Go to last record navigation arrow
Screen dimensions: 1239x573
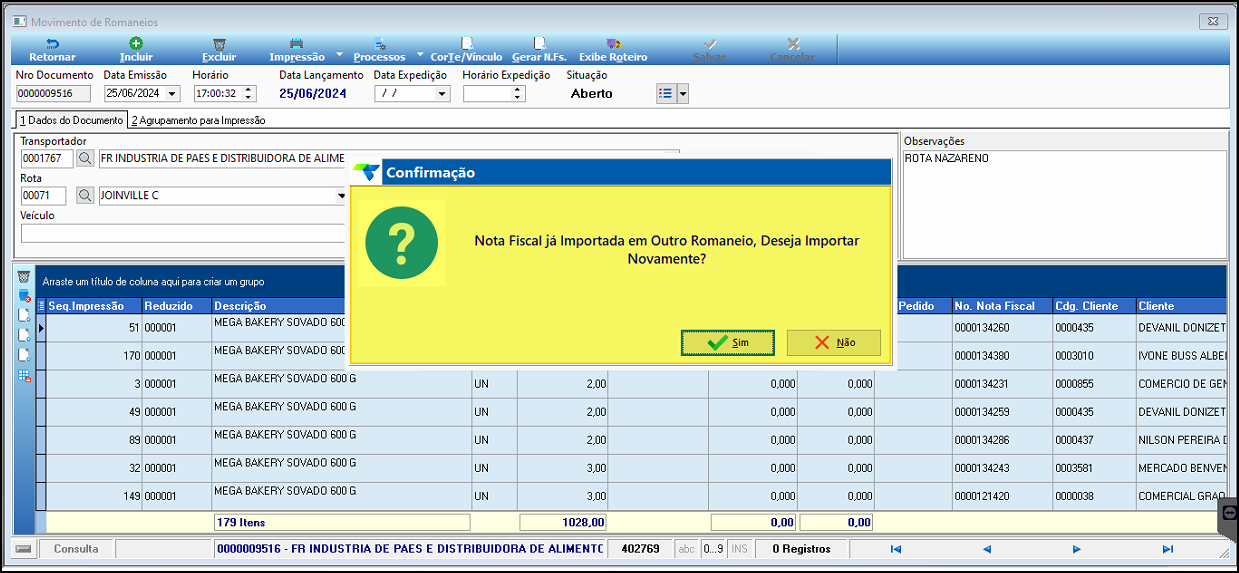pos(1167,549)
